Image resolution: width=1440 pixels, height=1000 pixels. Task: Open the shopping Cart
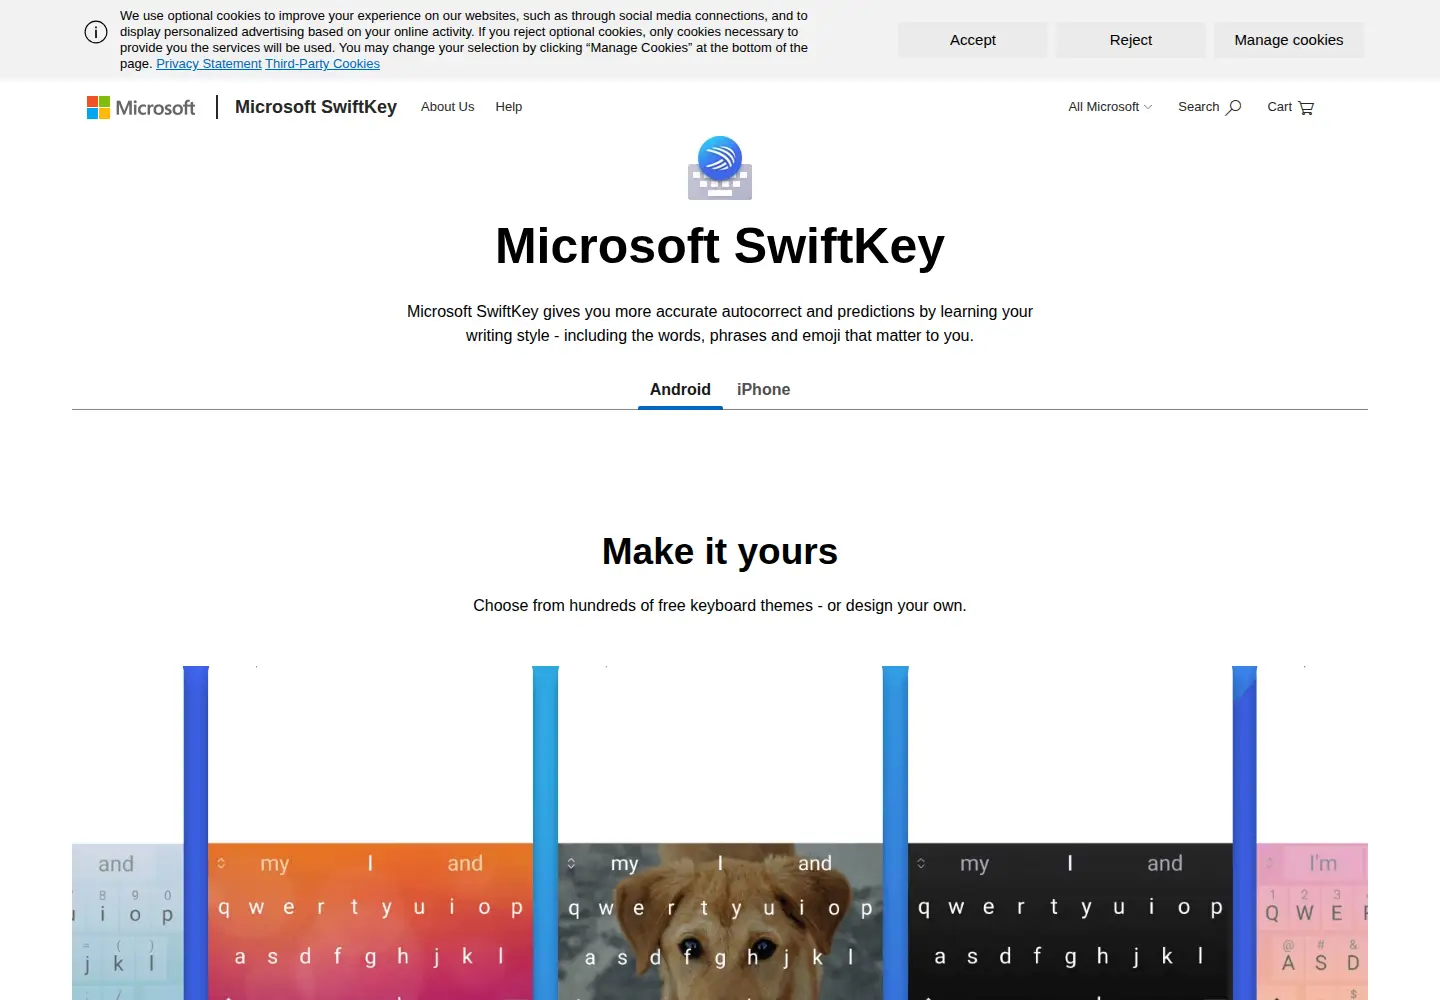coord(1290,107)
